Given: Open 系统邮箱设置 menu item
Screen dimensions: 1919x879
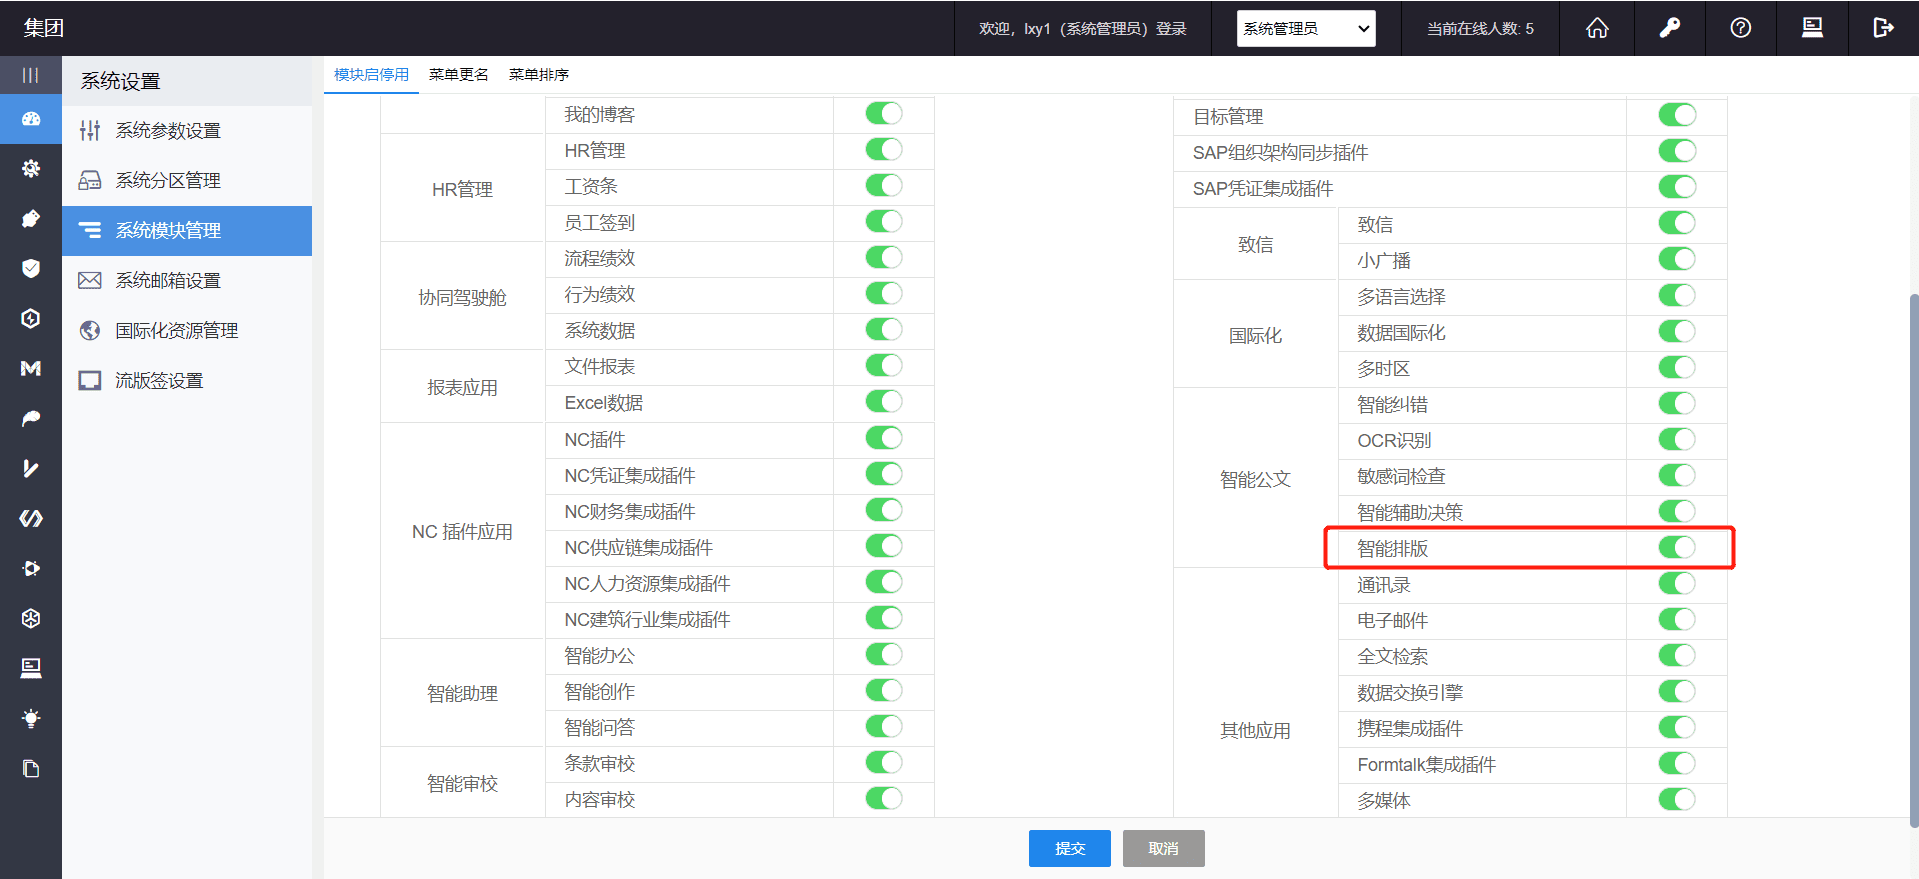Looking at the screenshot, I should [187, 281].
